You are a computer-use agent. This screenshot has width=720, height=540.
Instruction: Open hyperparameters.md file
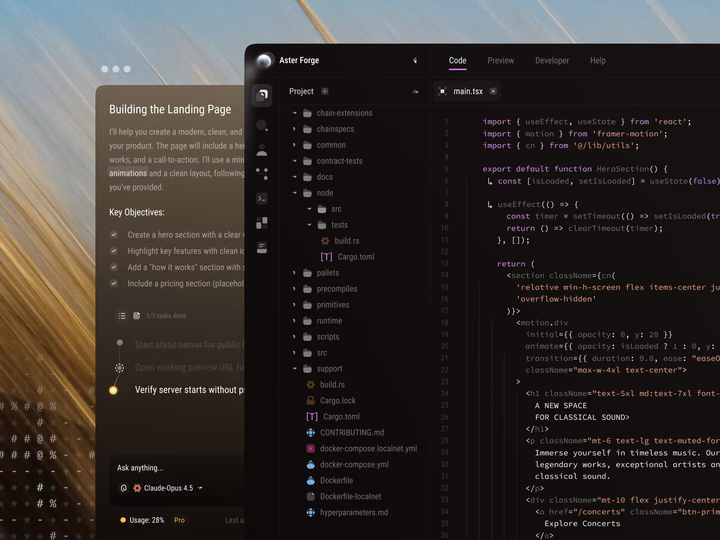click(347, 512)
